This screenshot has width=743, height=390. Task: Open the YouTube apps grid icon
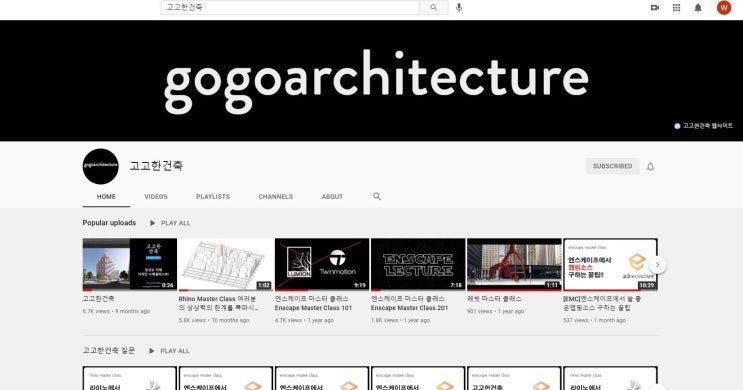point(676,8)
